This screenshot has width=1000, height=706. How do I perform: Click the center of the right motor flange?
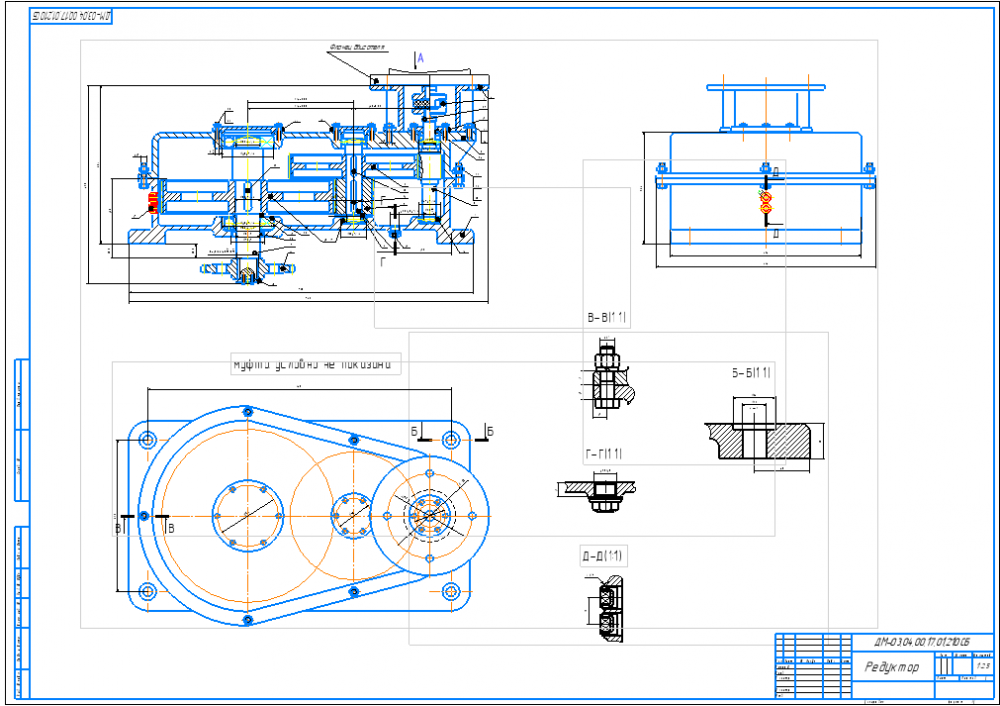[429, 515]
